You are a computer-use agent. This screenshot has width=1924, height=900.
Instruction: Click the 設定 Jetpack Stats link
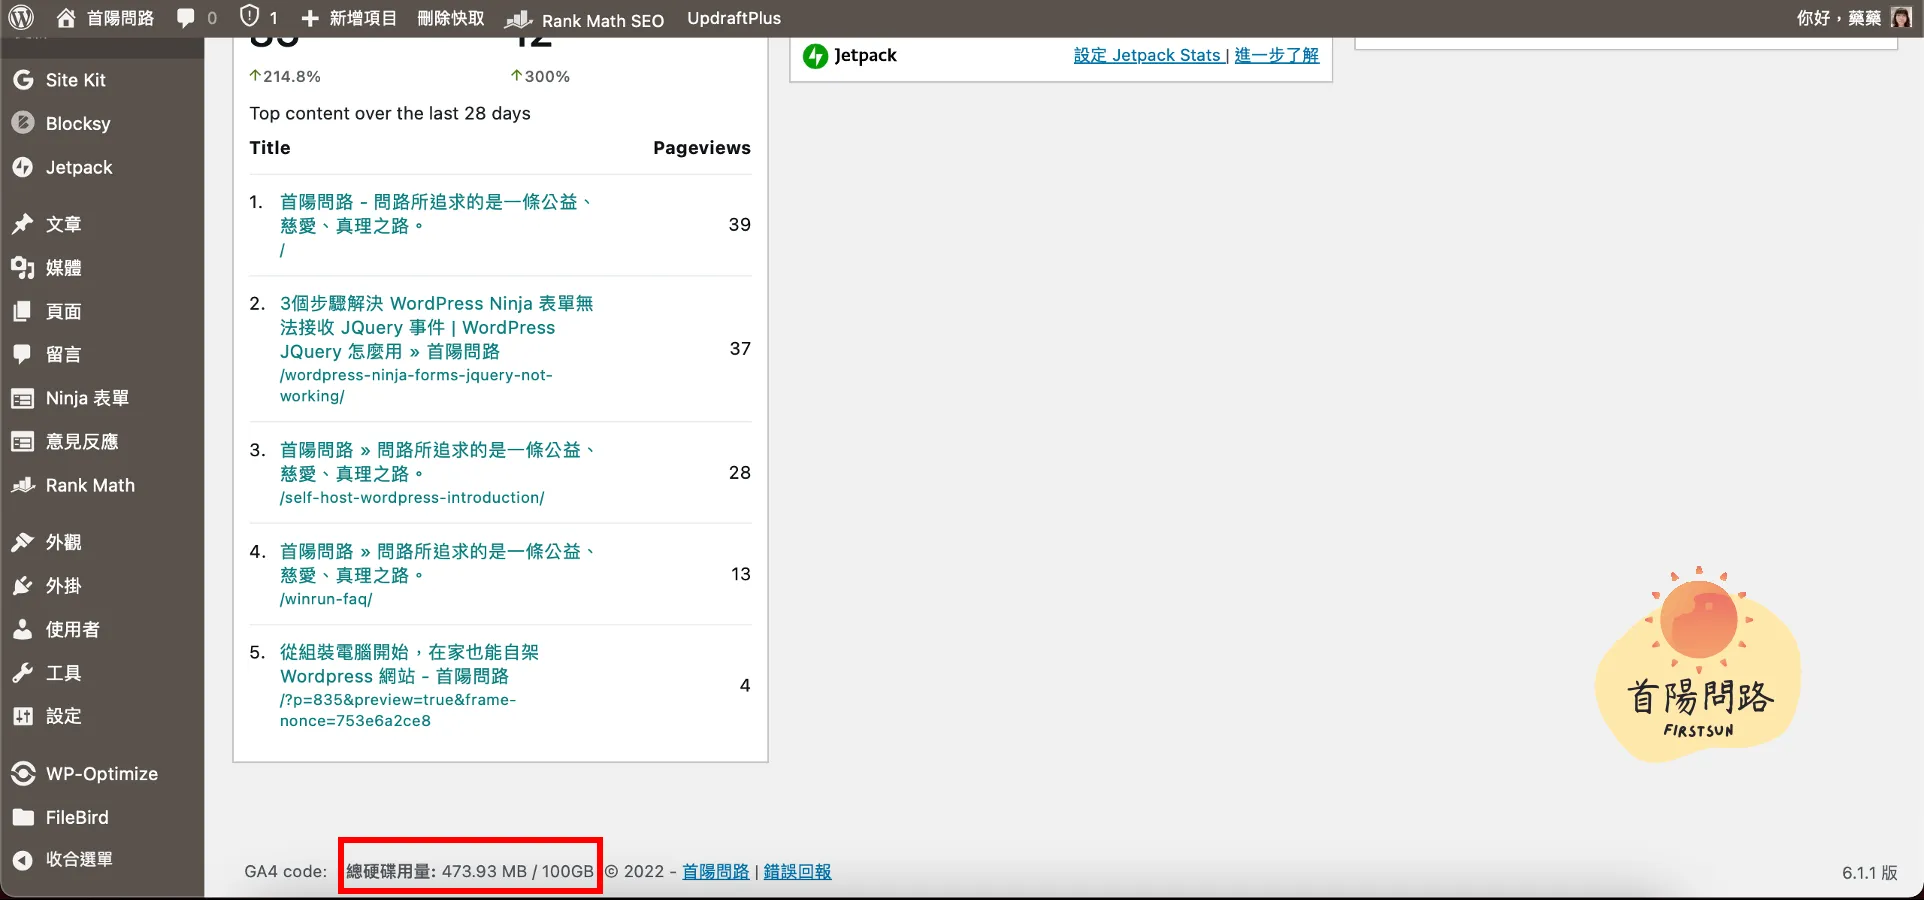(1147, 55)
